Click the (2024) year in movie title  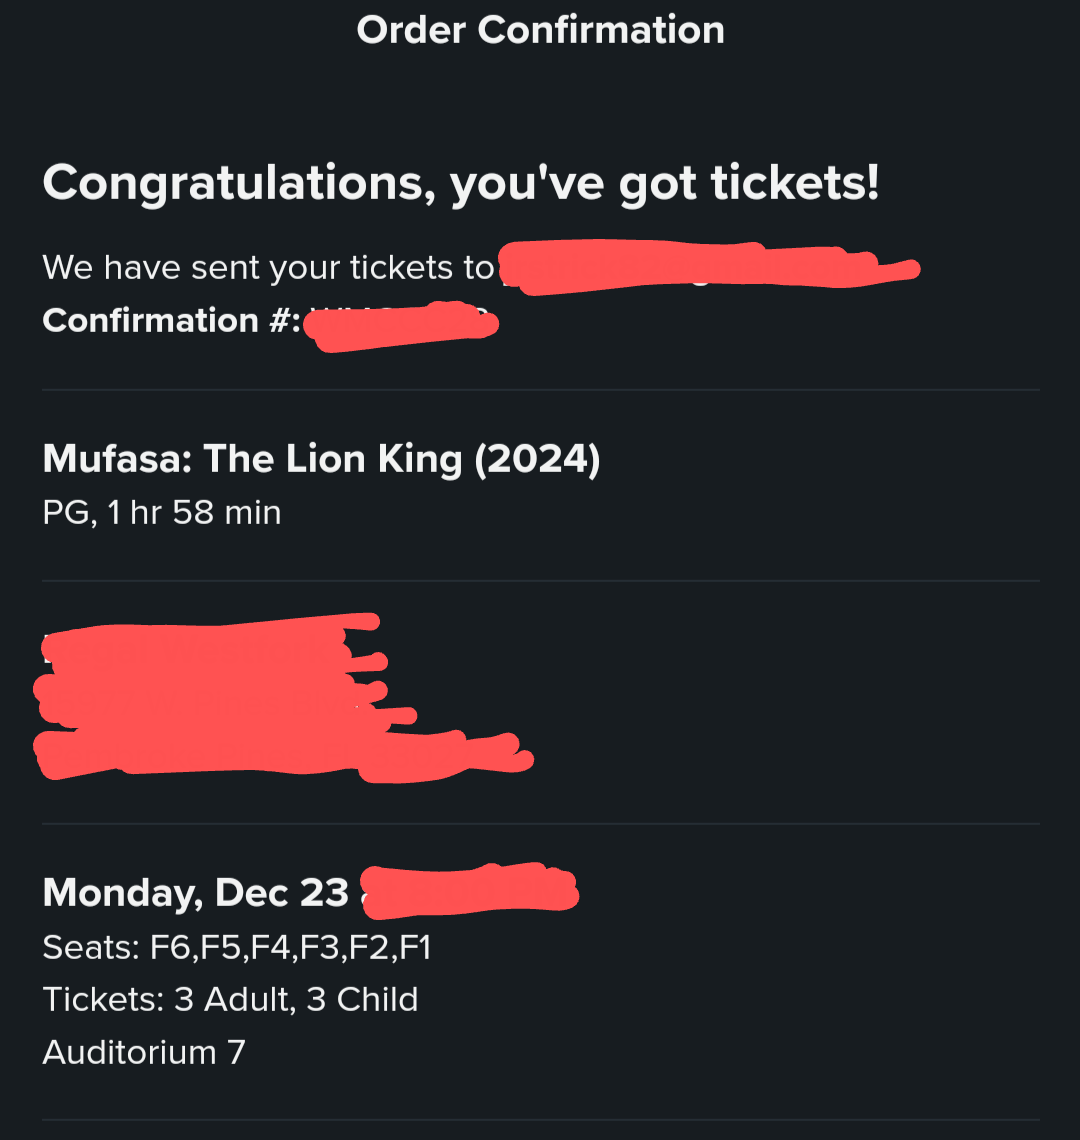[x=537, y=461]
